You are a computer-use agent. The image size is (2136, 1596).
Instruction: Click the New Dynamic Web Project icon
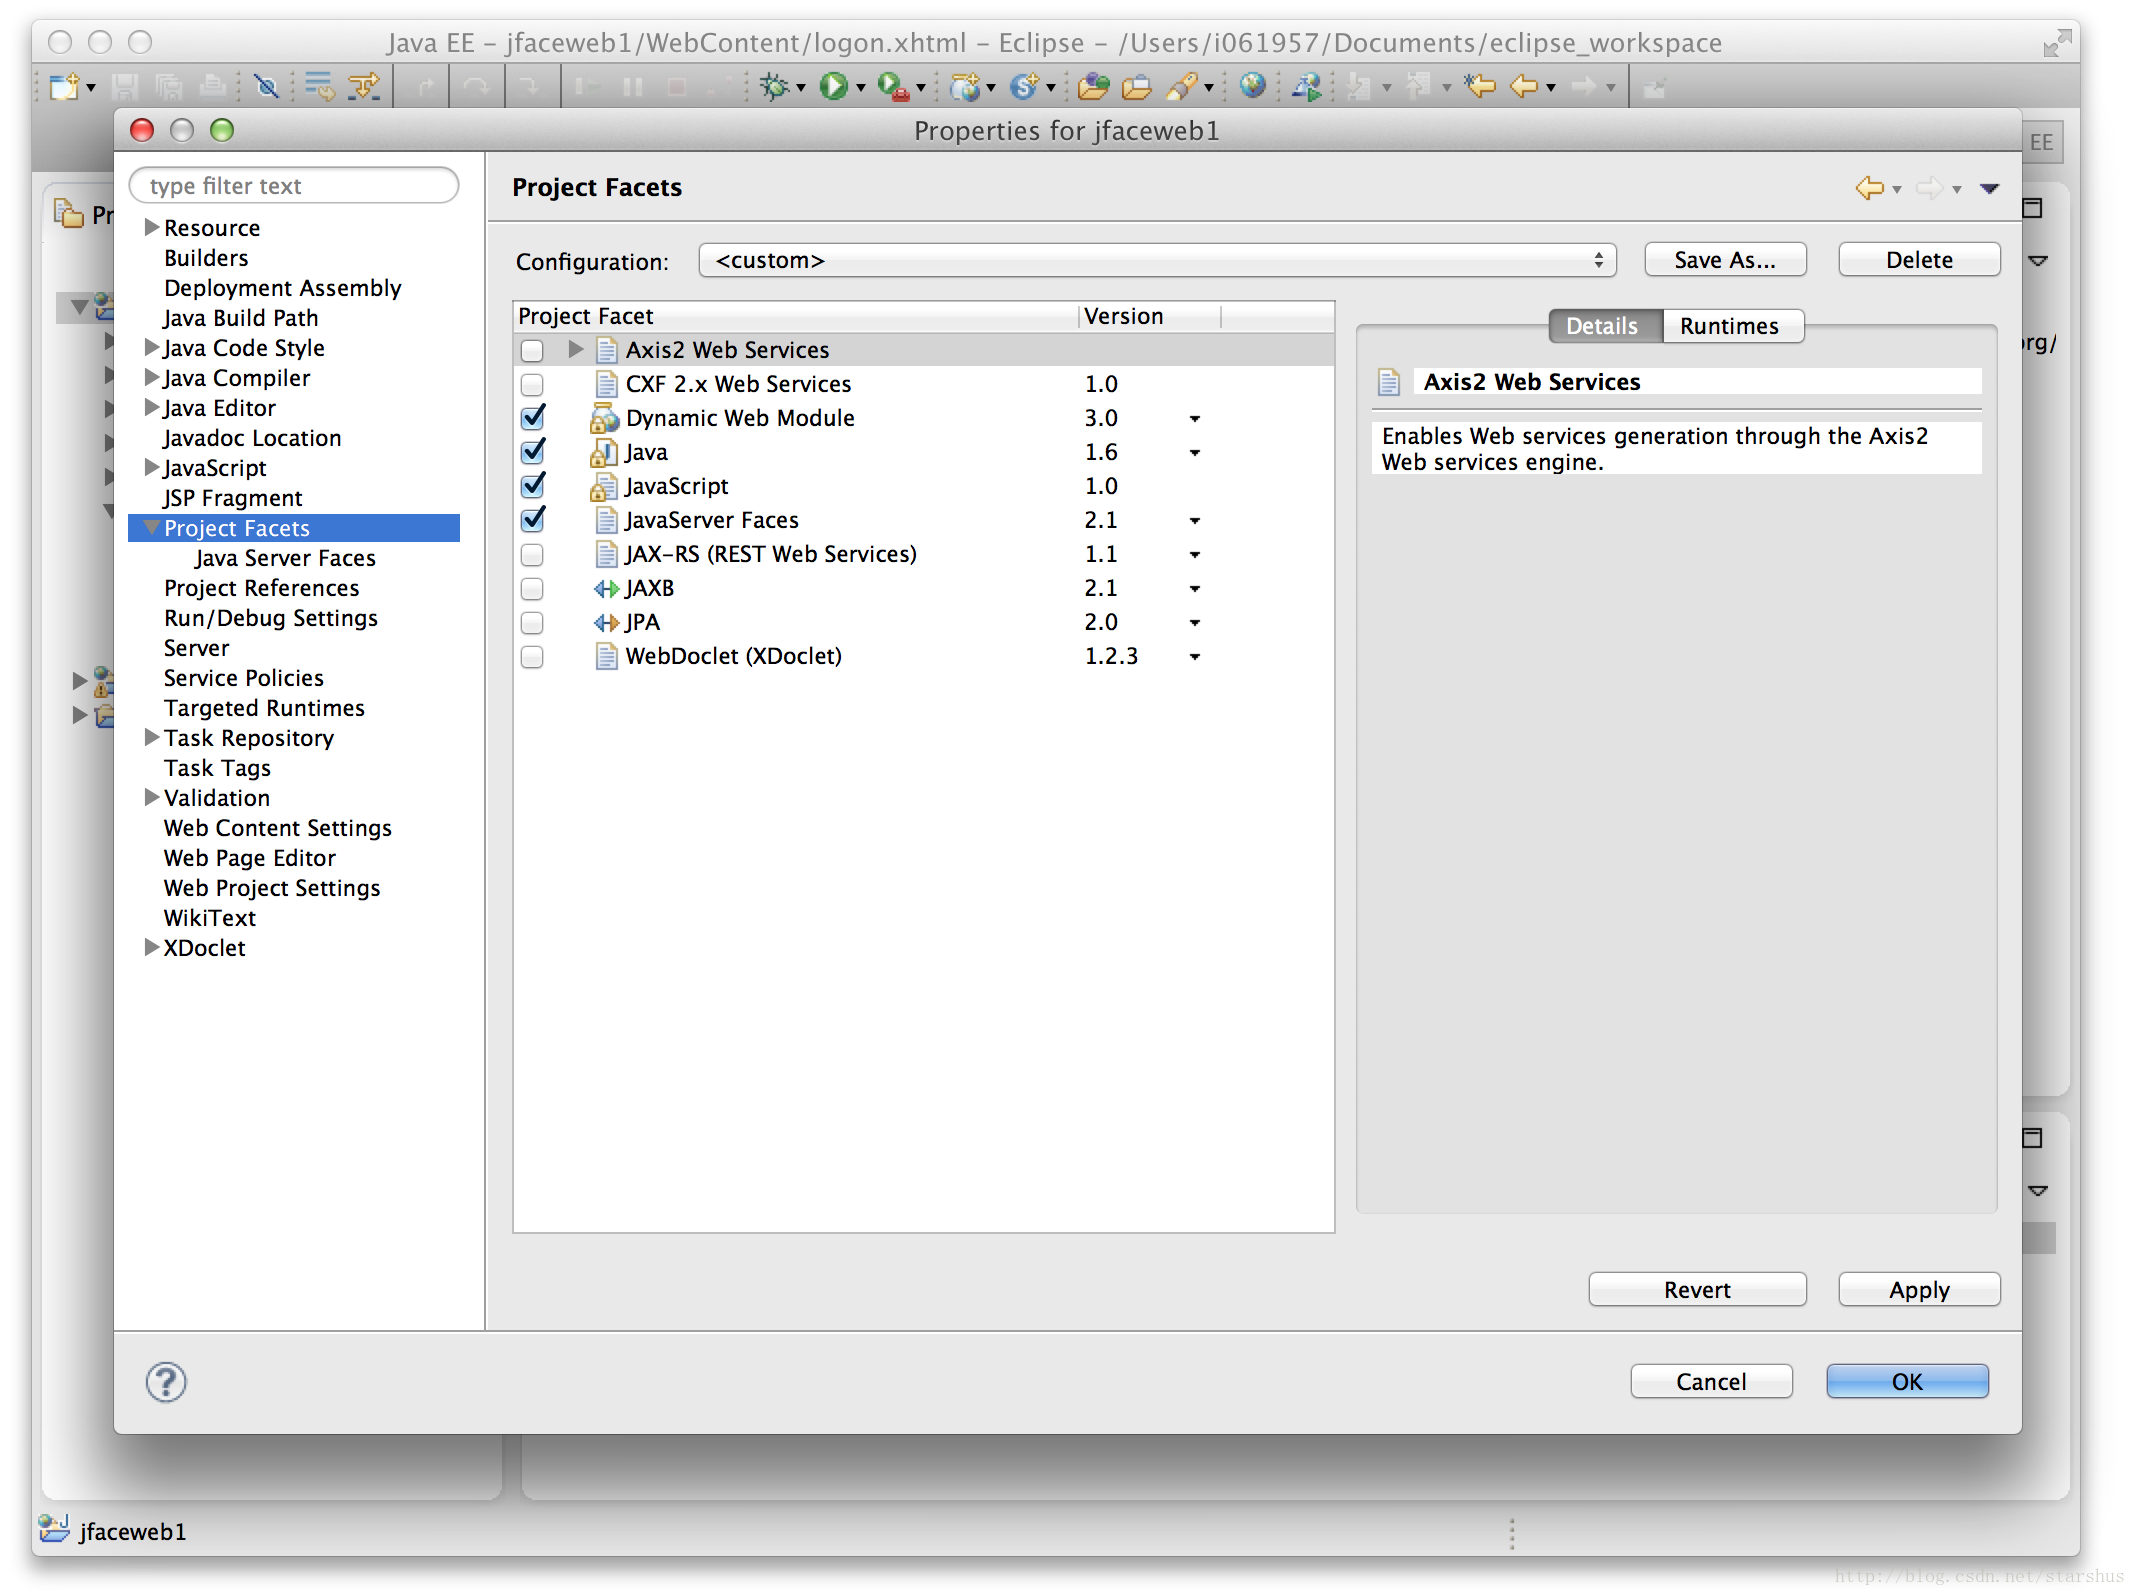[965, 87]
